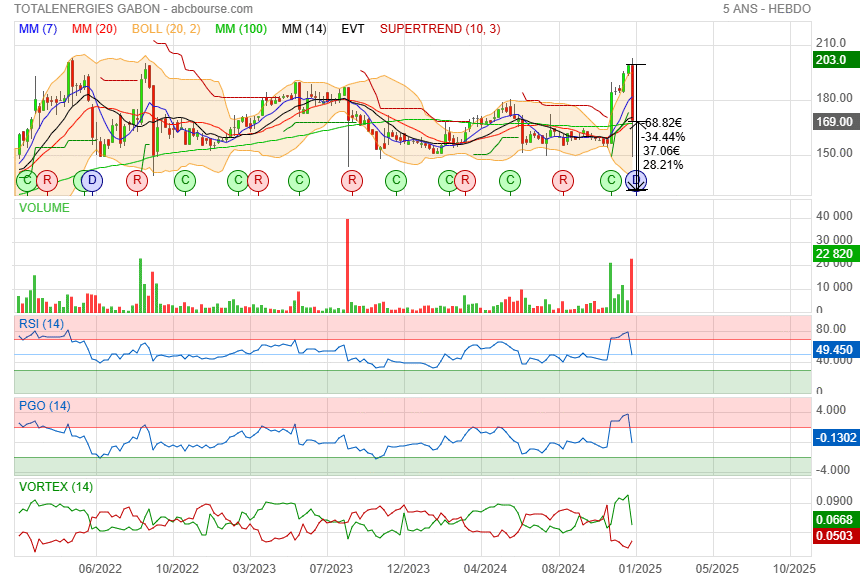Image resolution: width=860 pixels, height=579 pixels.
Task: Click the 08/2024 date axis label
Action: 563,569
